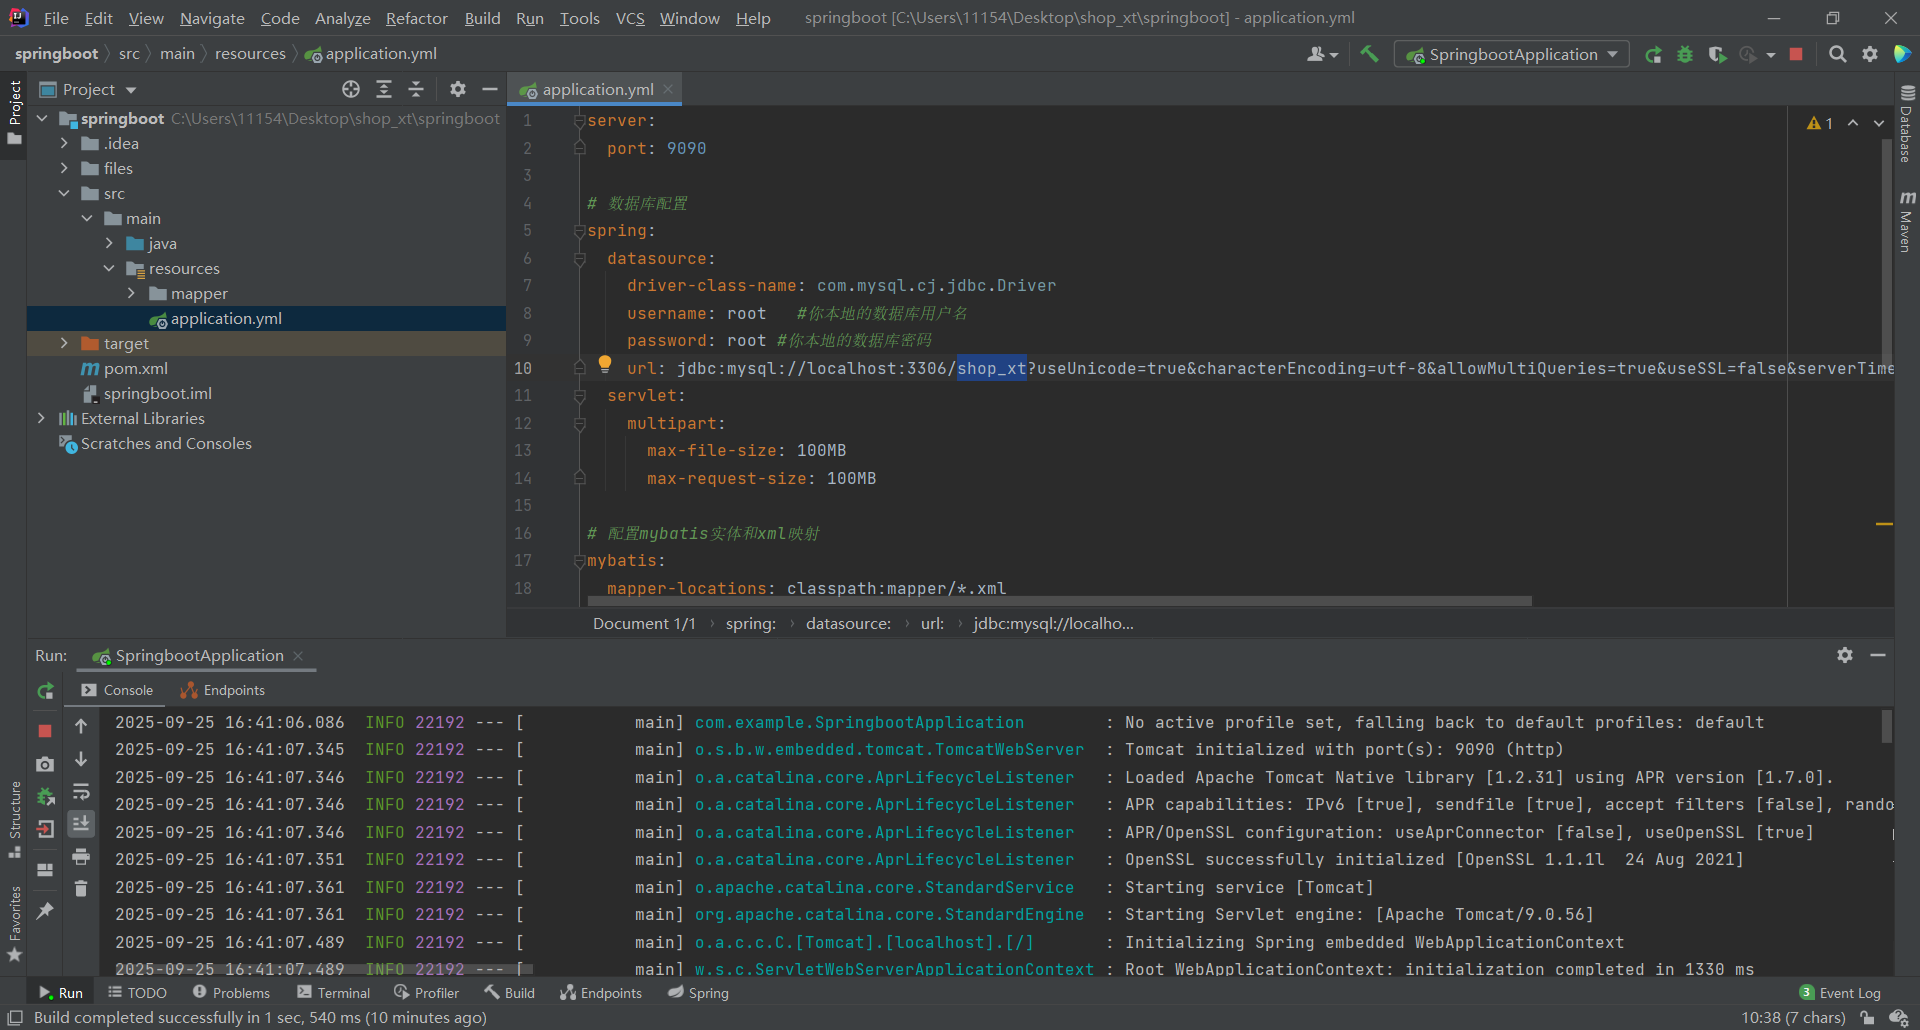The height and width of the screenshot is (1030, 1920).
Task: Select pom.xml in the project tree
Action: coord(136,369)
